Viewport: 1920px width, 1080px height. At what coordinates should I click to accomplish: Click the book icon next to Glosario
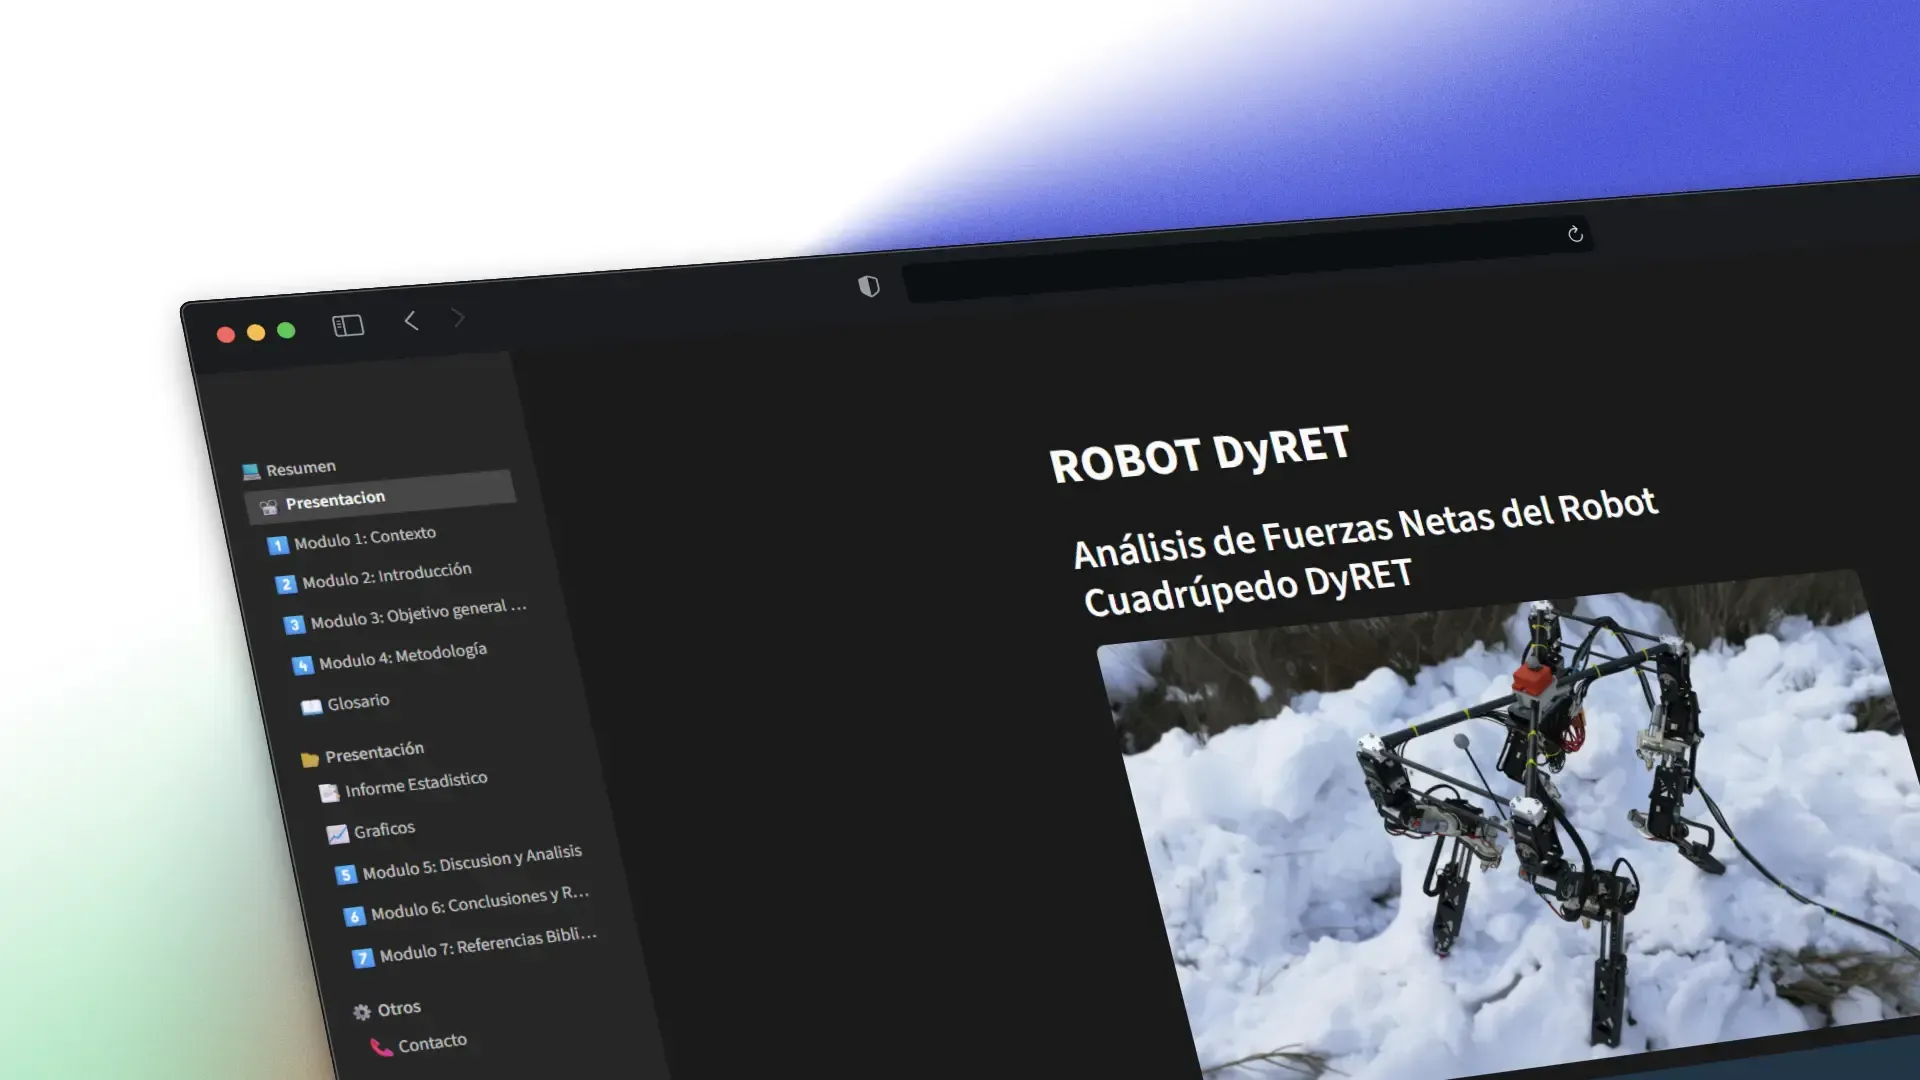pos(311,704)
